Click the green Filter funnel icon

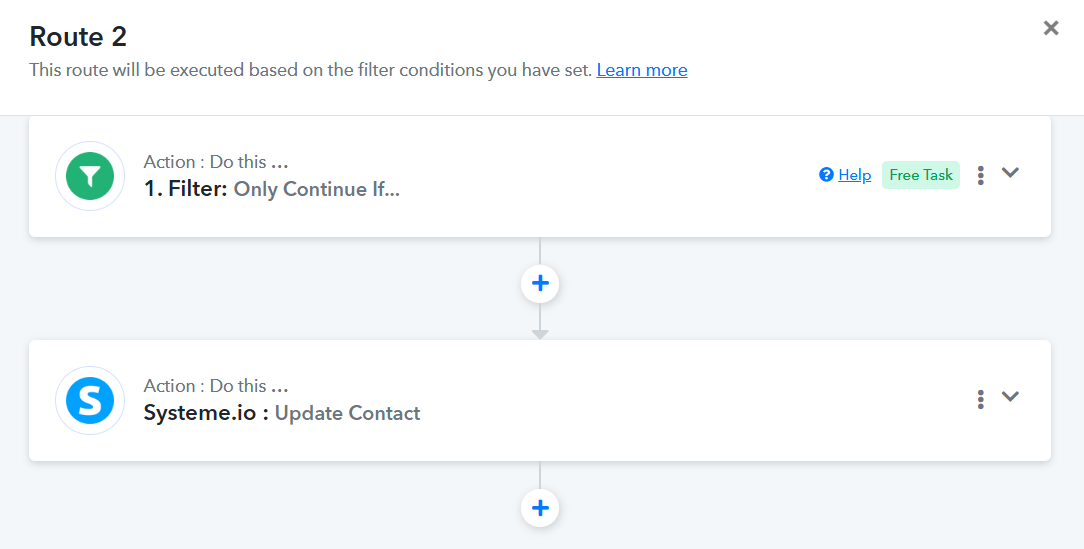(x=90, y=177)
